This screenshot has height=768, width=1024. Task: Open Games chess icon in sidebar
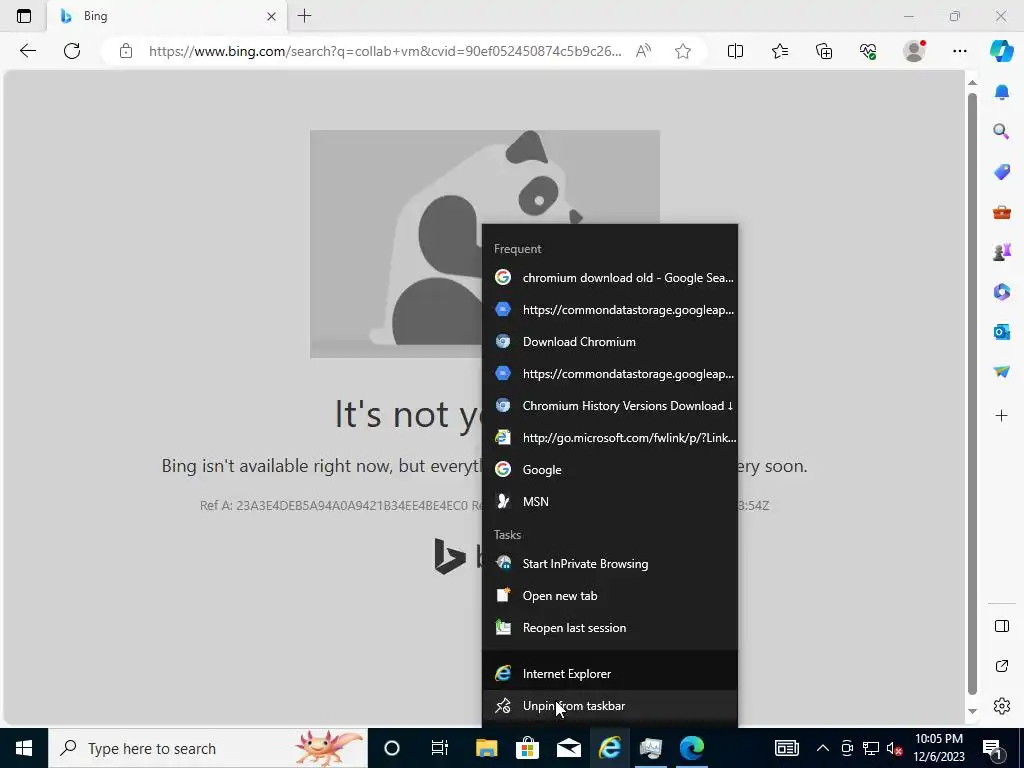1002,251
